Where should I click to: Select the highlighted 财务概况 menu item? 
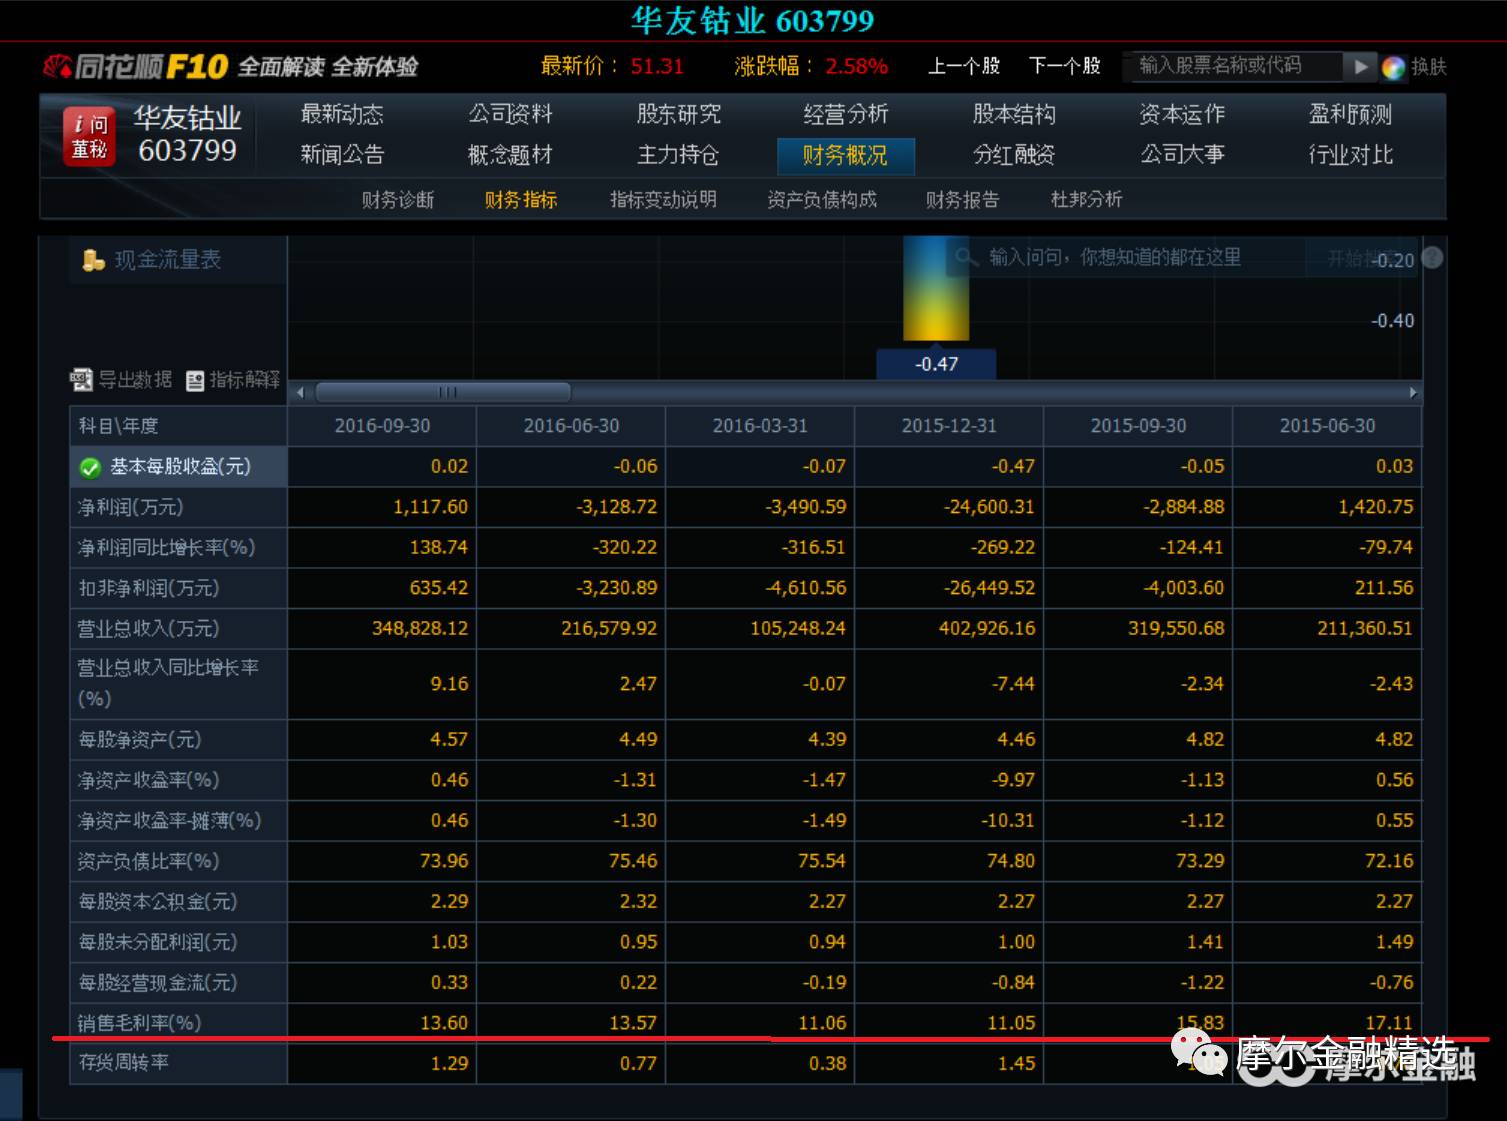[845, 155]
